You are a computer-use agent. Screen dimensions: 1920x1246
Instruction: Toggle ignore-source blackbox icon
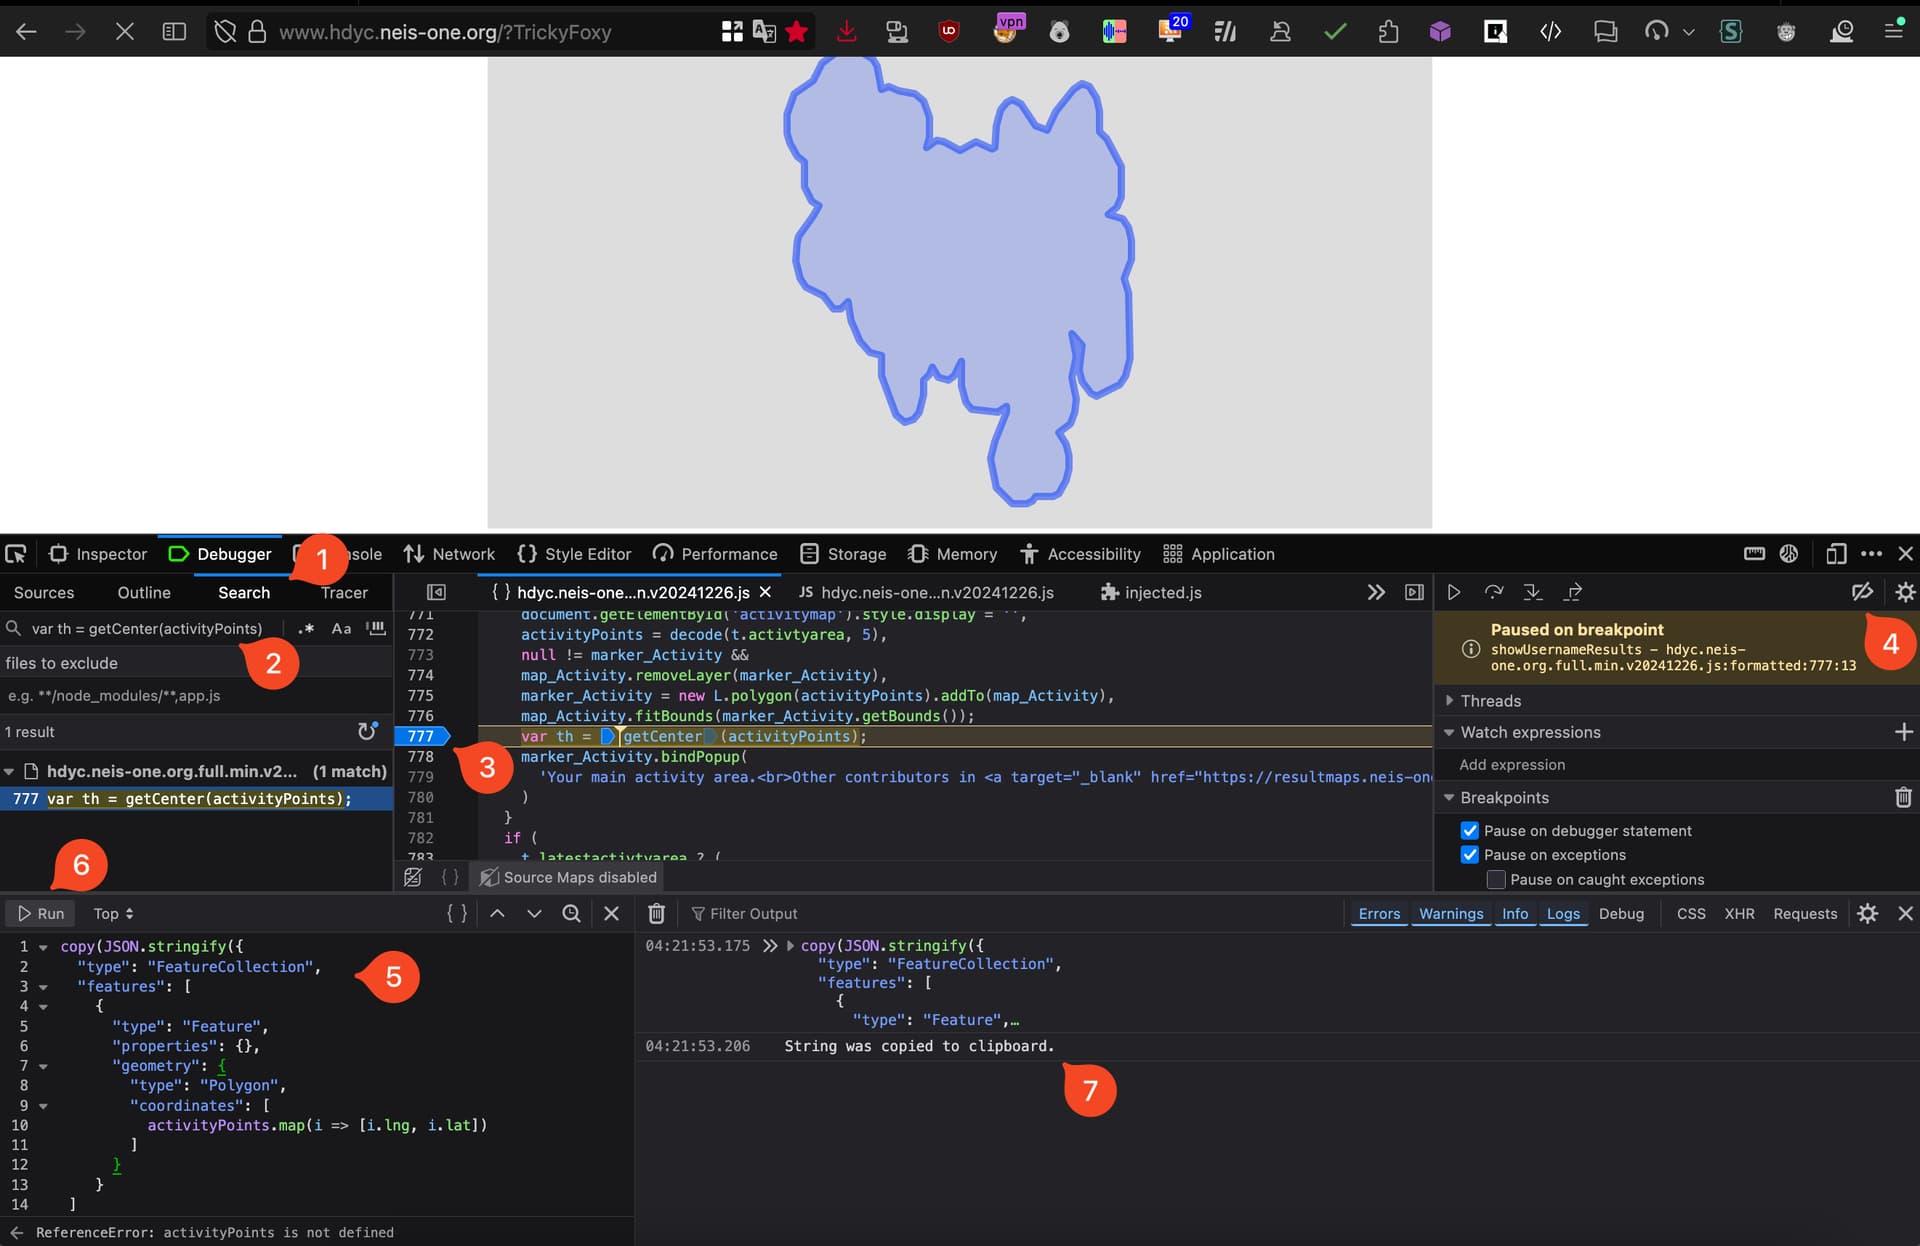413,877
